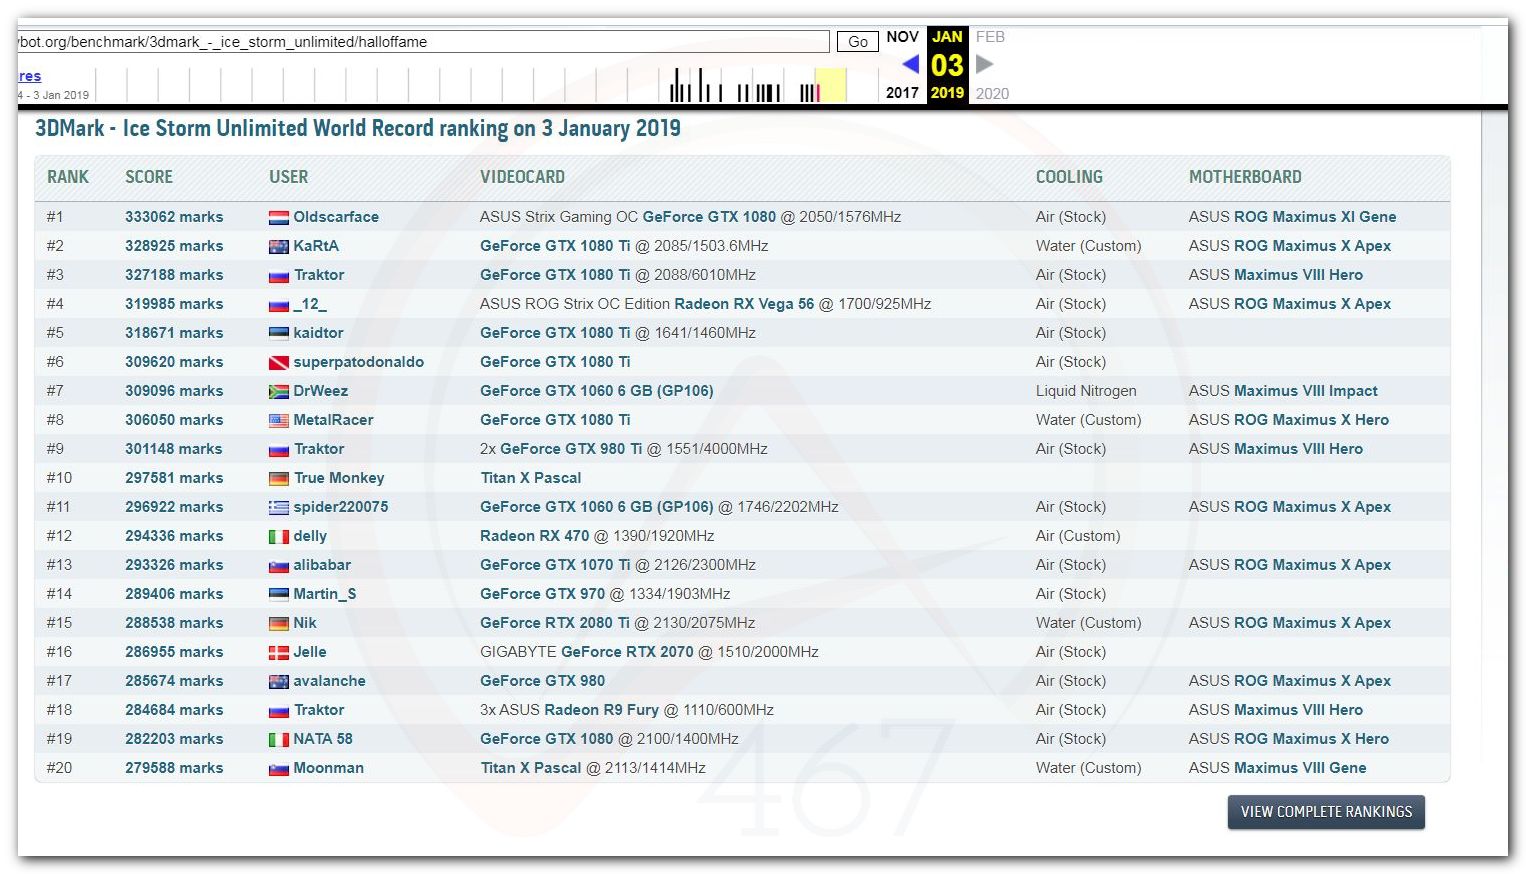Open View Complete Rankings

tap(1325, 812)
